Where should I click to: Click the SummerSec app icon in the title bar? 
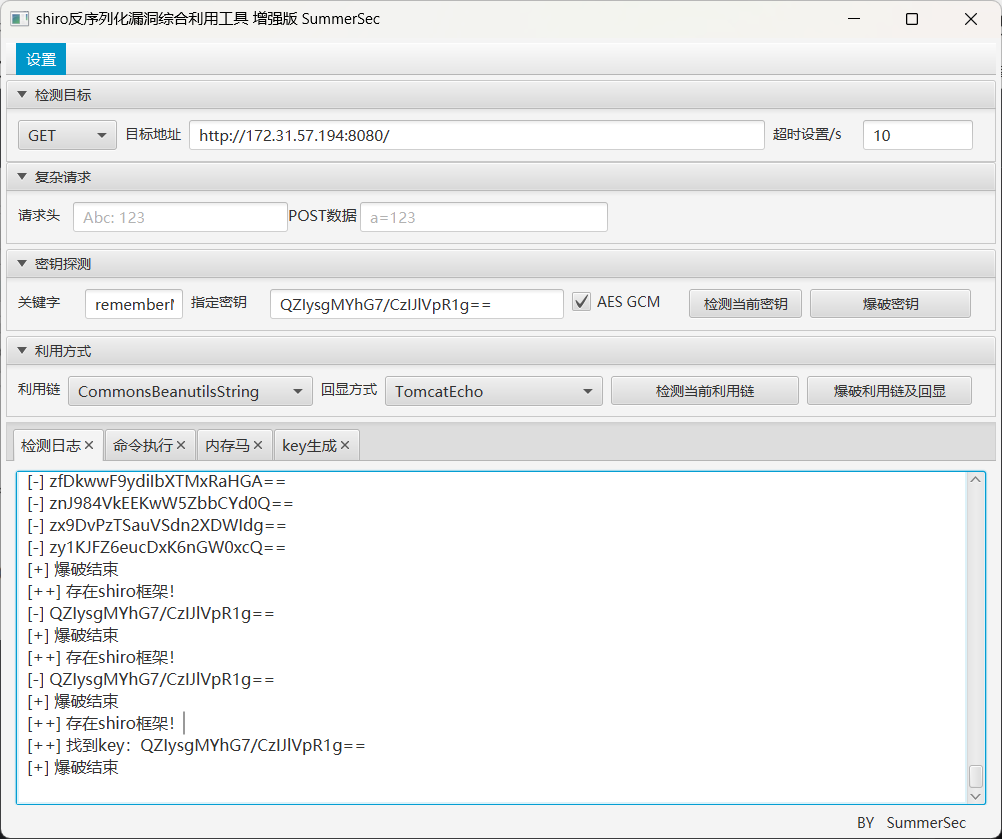[19, 18]
